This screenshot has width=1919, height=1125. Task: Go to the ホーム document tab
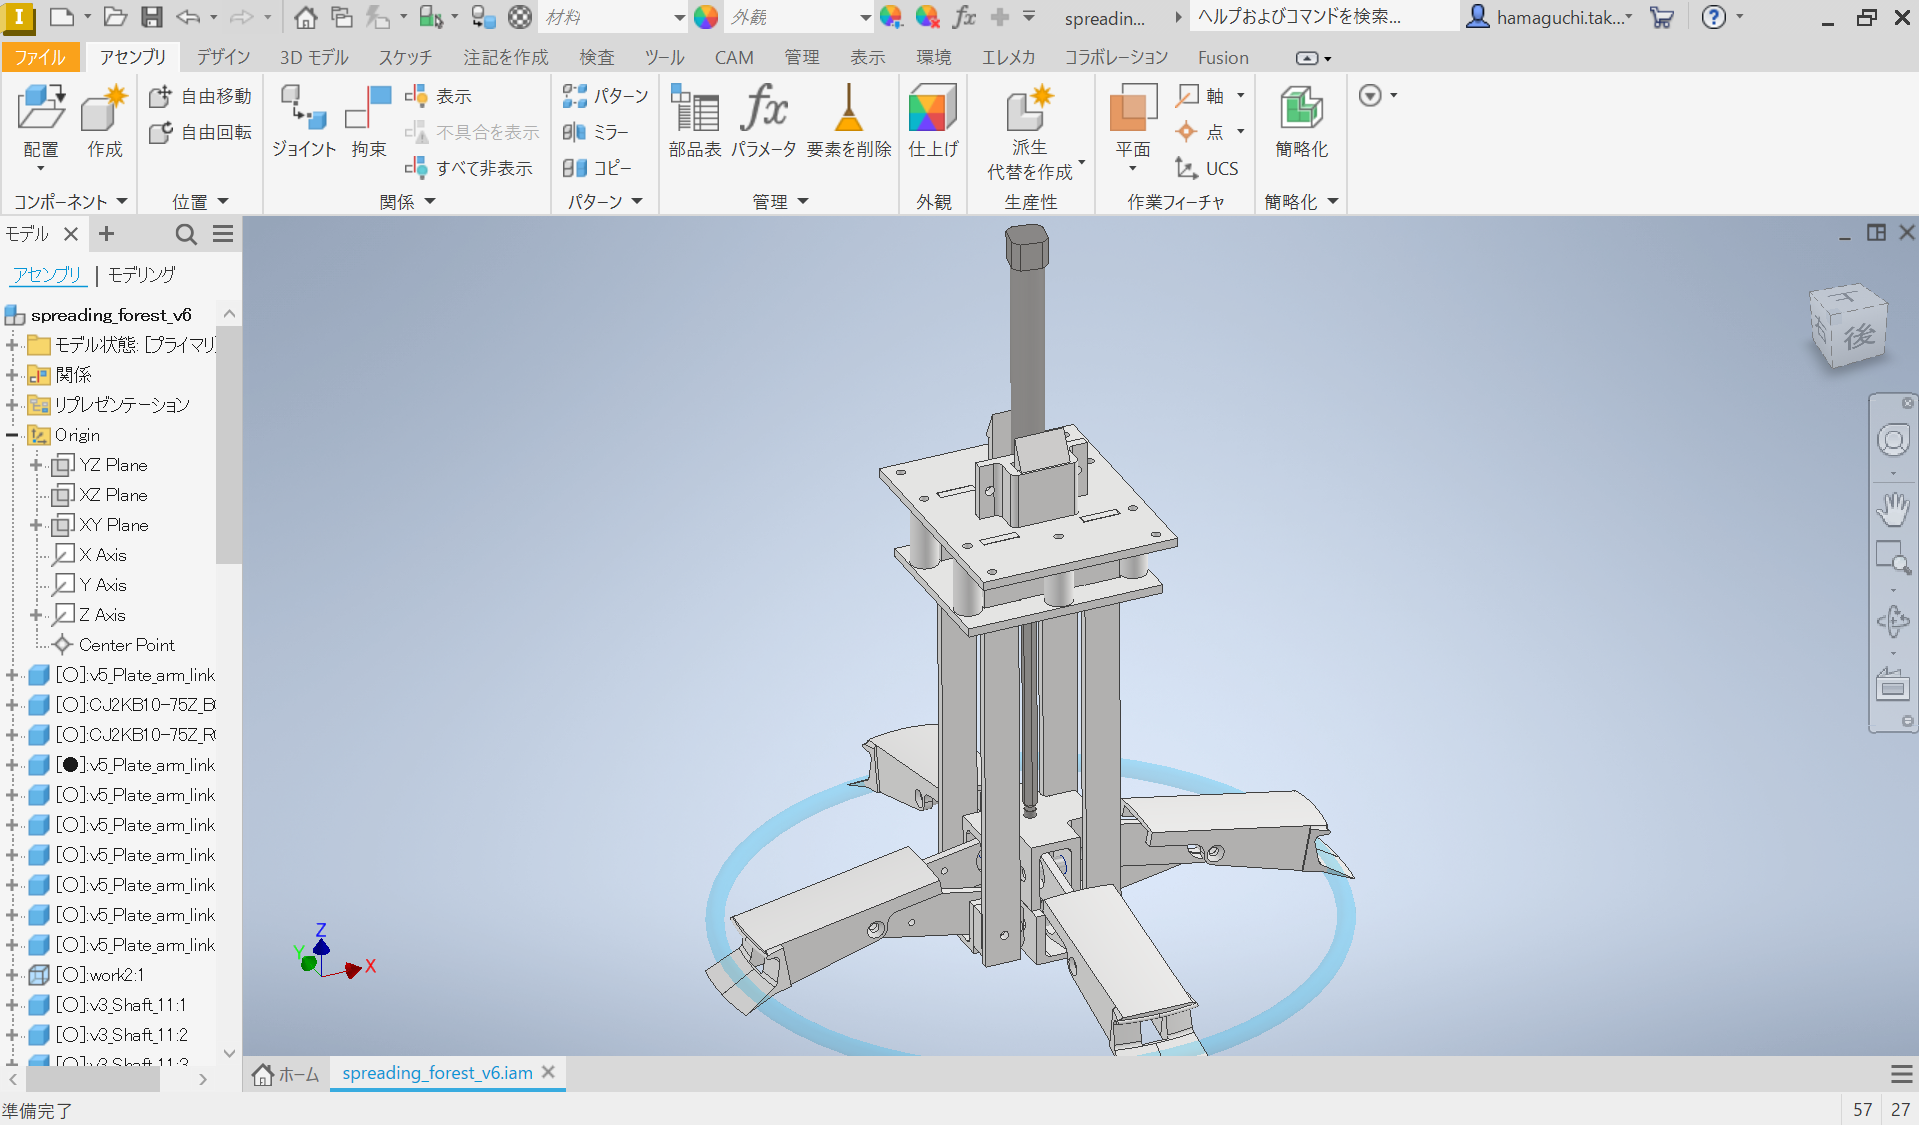pos(287,1073)
